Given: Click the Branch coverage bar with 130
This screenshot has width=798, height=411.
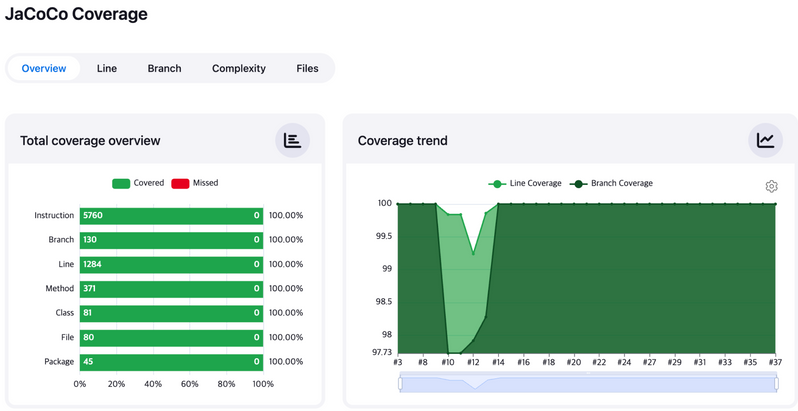Looking at the screenshot, I should [x=172, y=240].
